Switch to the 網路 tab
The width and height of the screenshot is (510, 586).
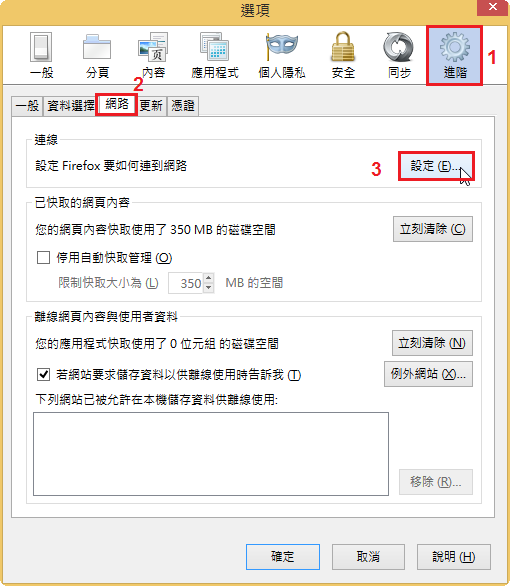[x=117, y=104]
